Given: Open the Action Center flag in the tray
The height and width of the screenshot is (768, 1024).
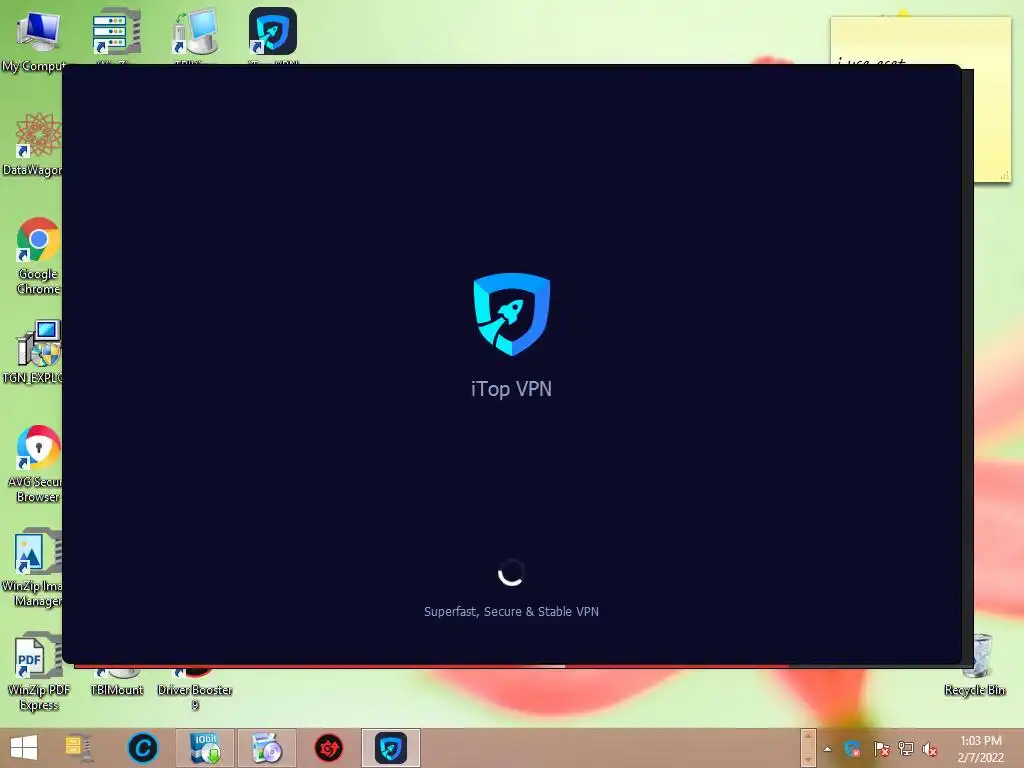Looking at the screenshot, I should 881,749.
